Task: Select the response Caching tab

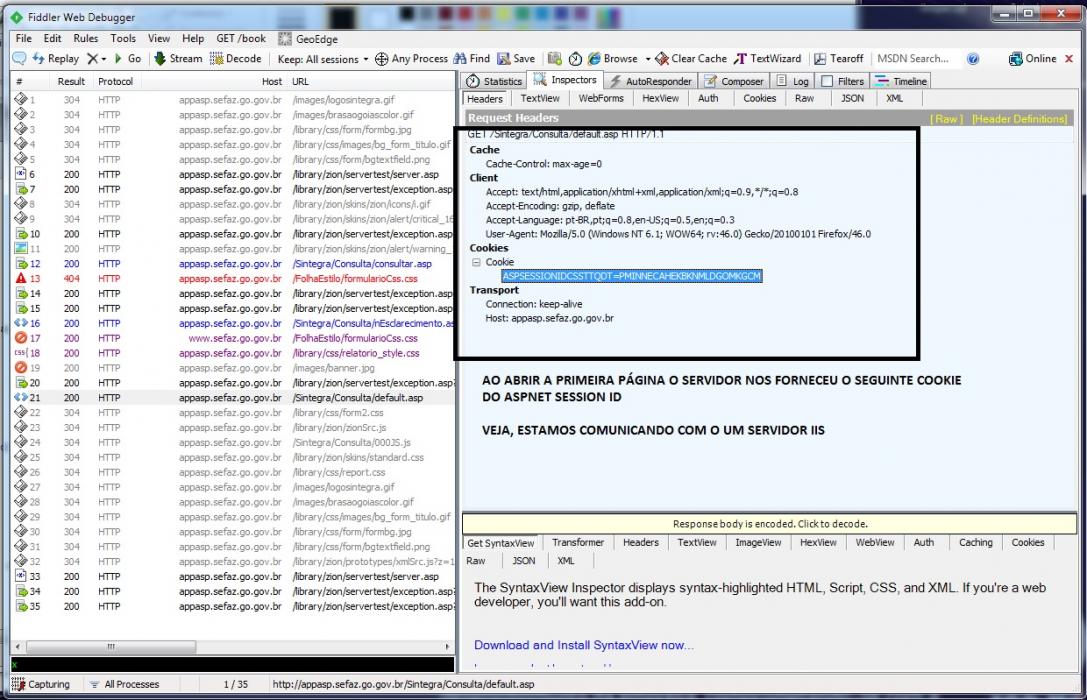Action: pos(975,543)
